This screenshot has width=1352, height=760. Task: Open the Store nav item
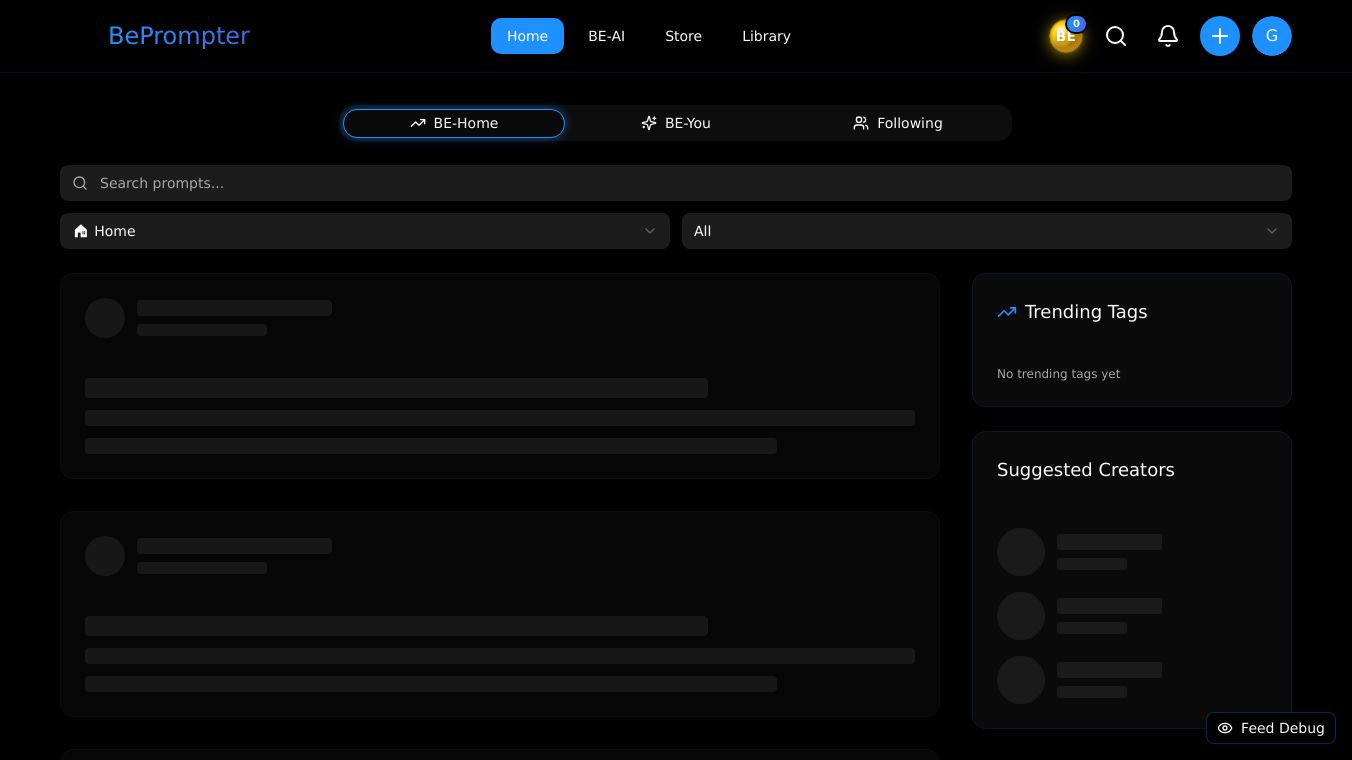point(683,36)
